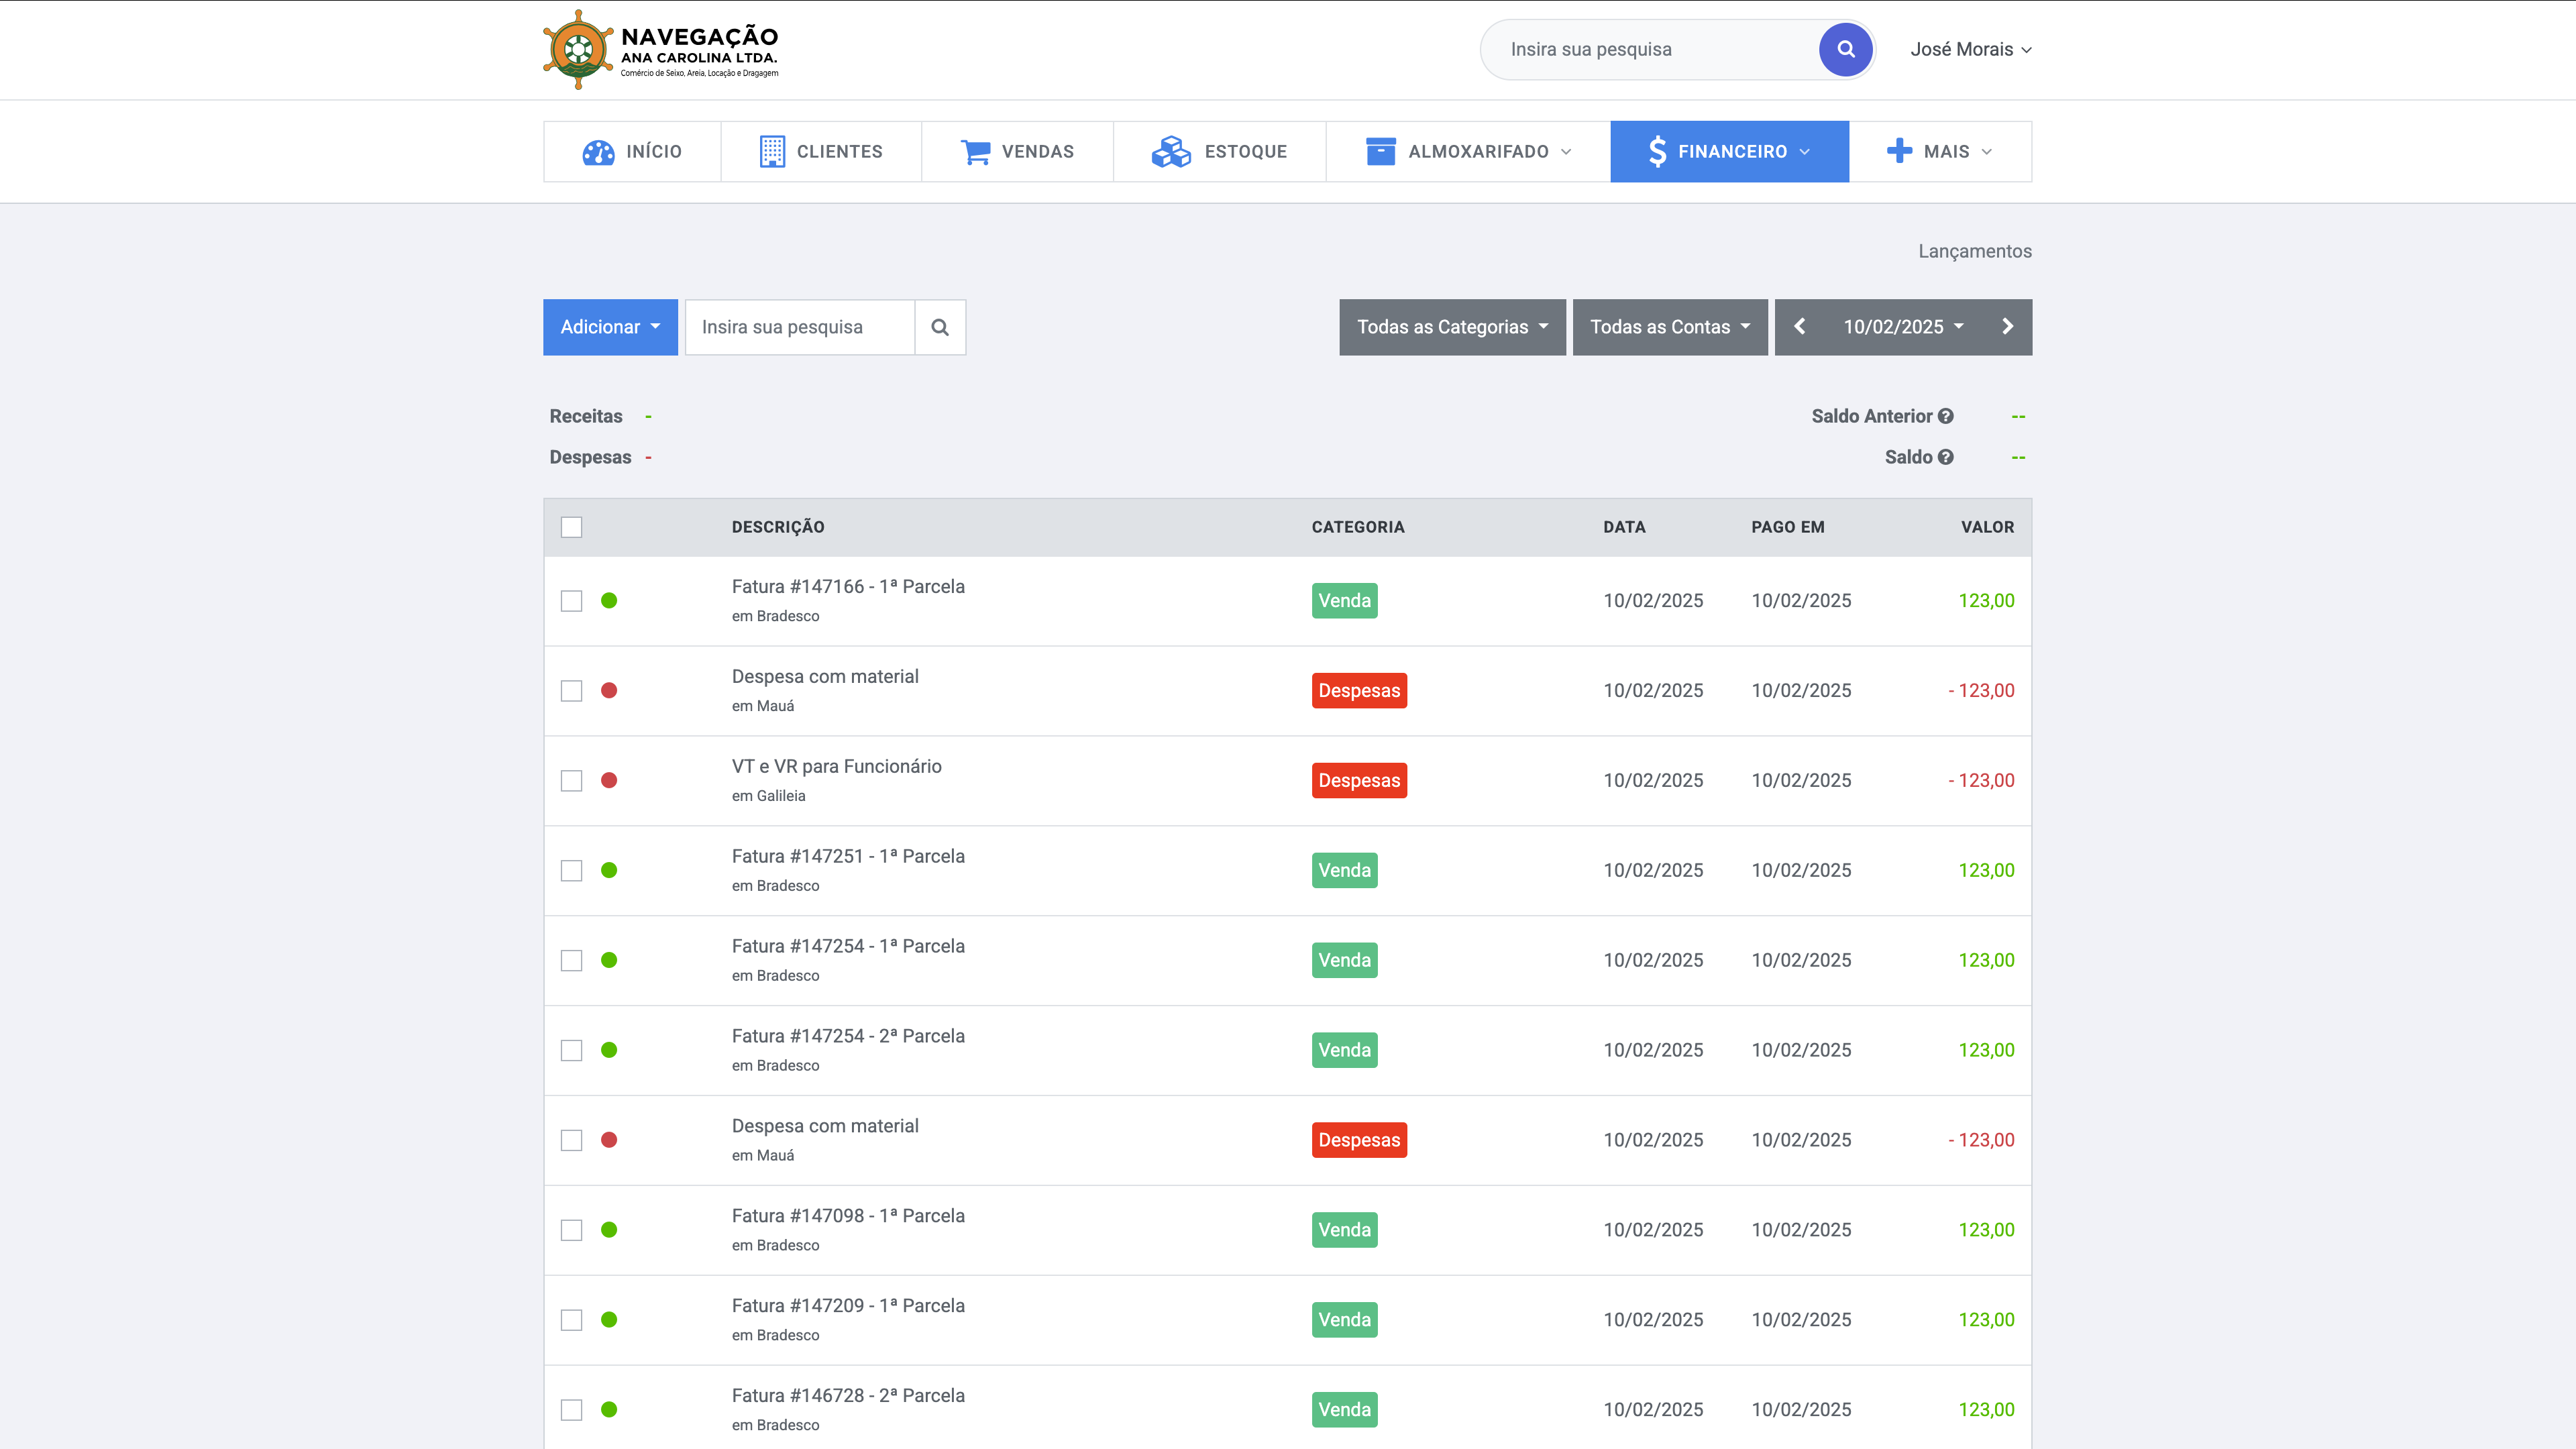Toggle the select-all checkbox in table header
The image size is (2576, 1449).
571,527
